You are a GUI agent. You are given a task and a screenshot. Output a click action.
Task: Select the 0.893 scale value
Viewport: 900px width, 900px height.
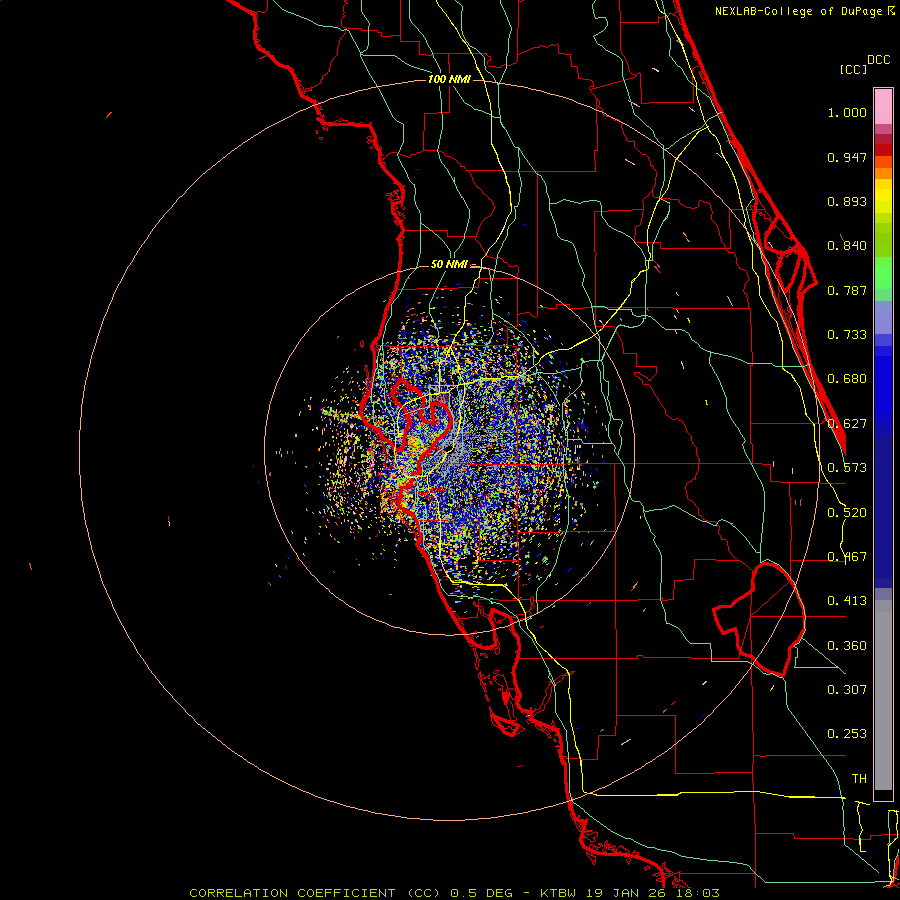point(847,201)
